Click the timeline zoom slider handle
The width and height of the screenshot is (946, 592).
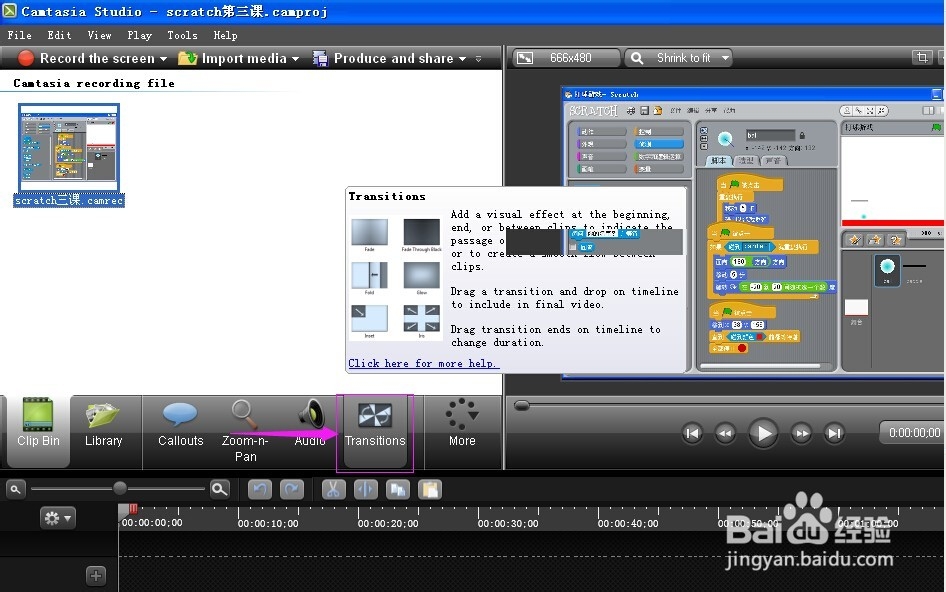[x=120, y=488]
